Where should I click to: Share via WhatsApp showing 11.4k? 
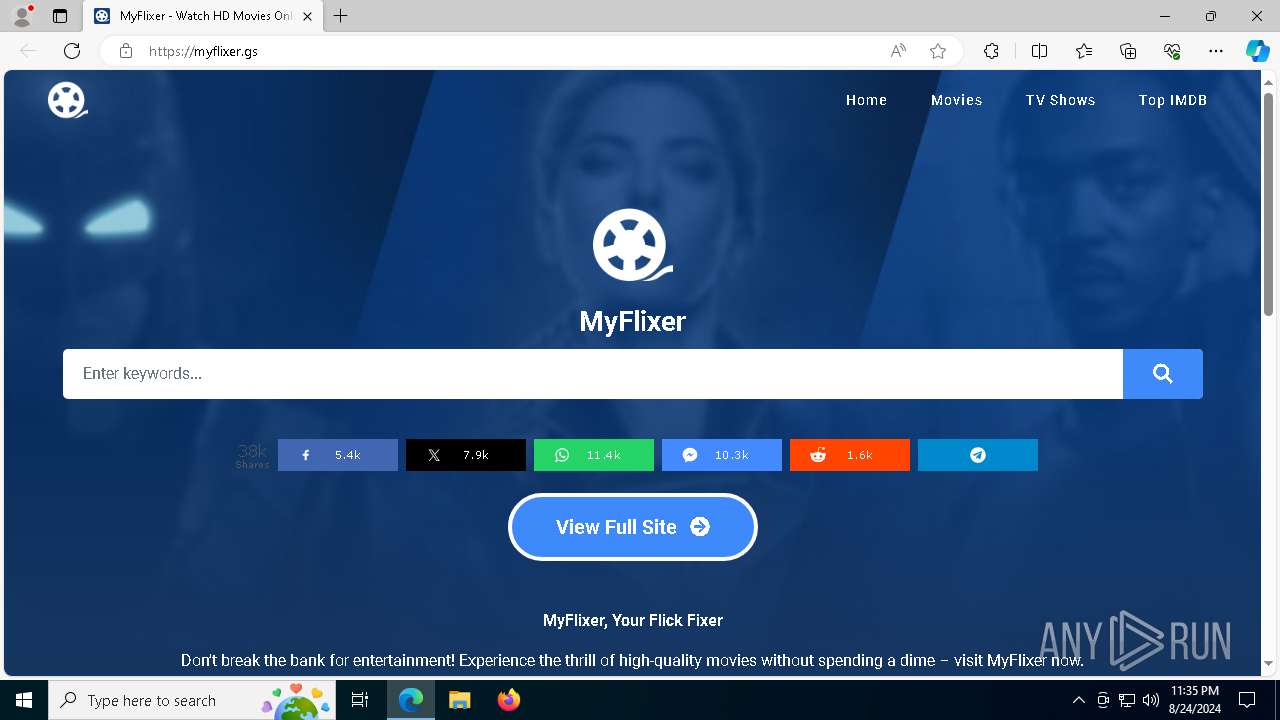point(594,455)
